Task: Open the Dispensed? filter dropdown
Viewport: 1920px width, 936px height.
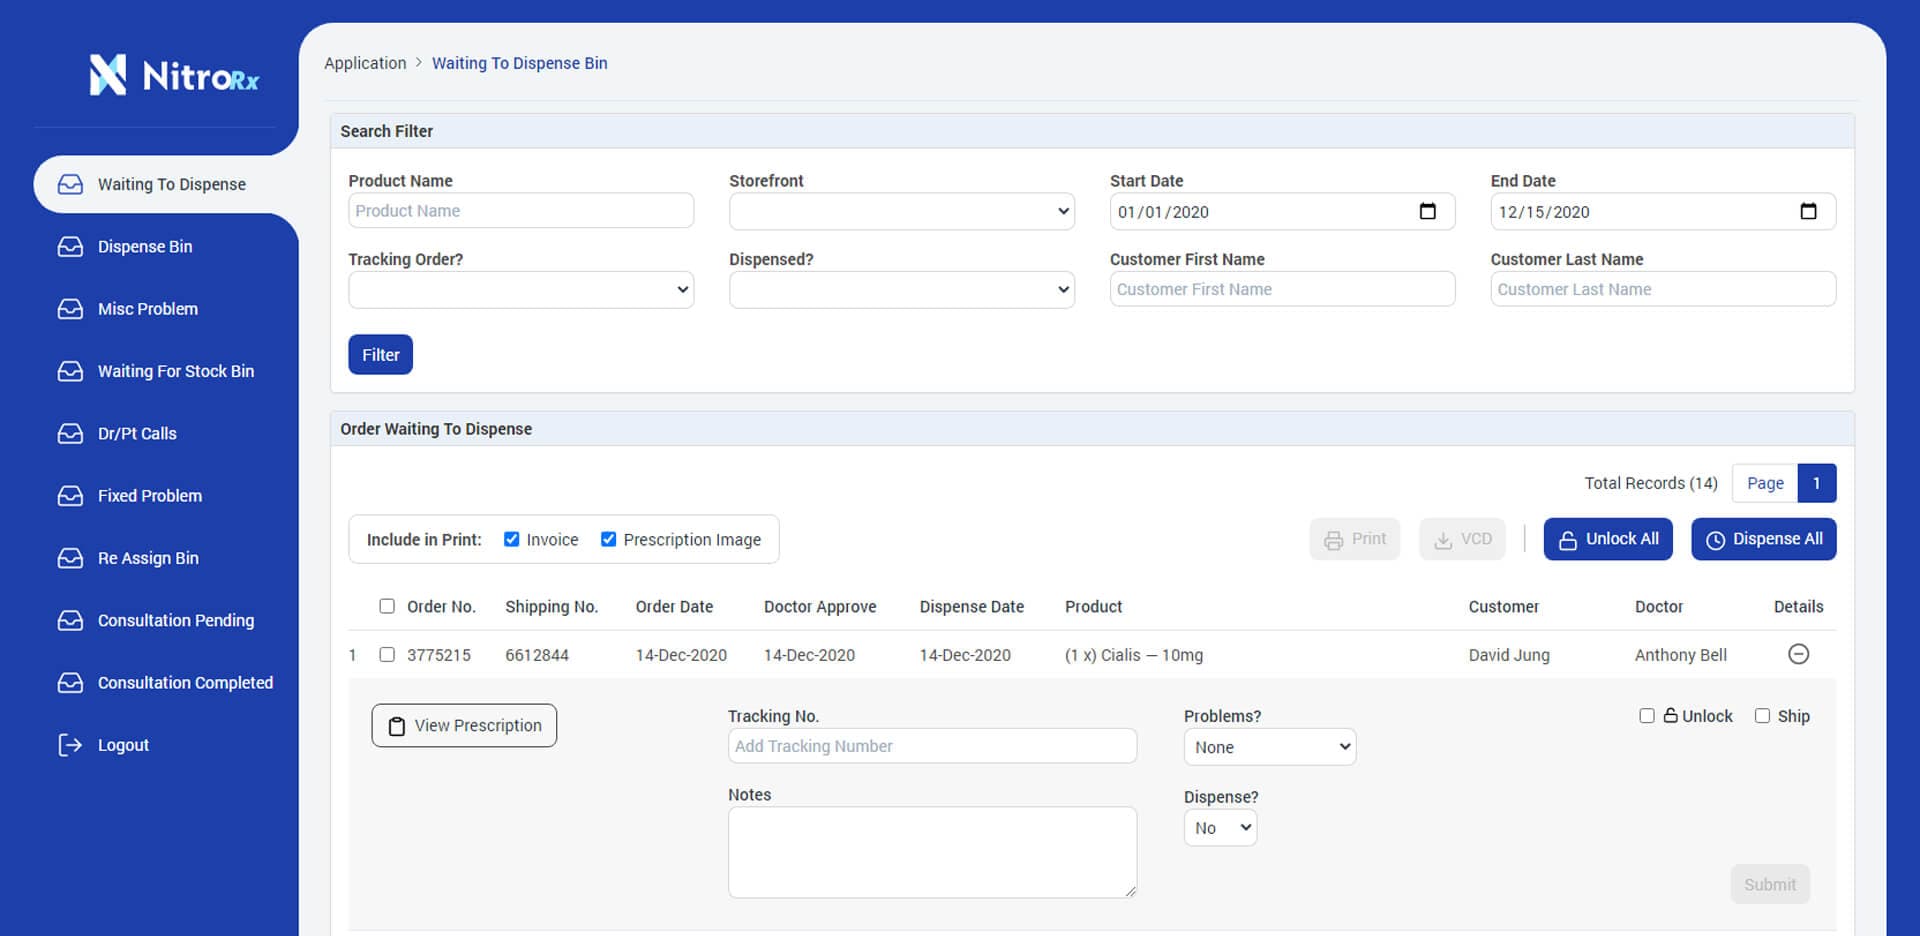Action: click(x=902, y=290)
